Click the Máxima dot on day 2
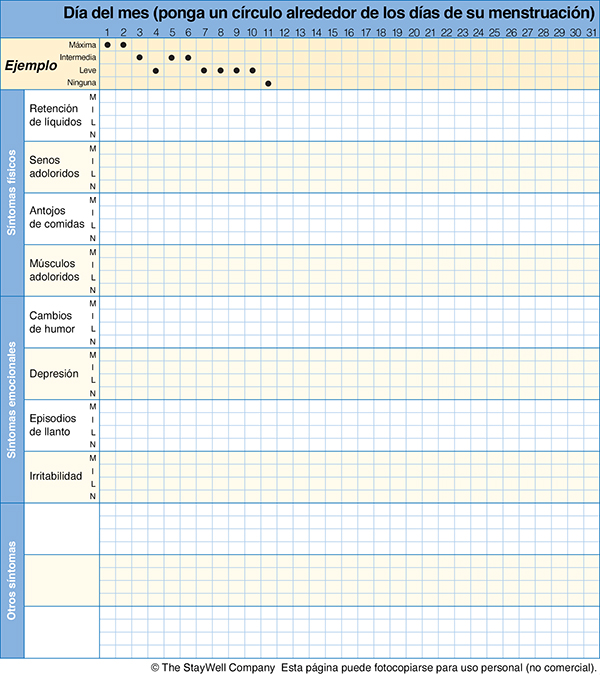Screen dimensions: 600x678 pos(123,45)
